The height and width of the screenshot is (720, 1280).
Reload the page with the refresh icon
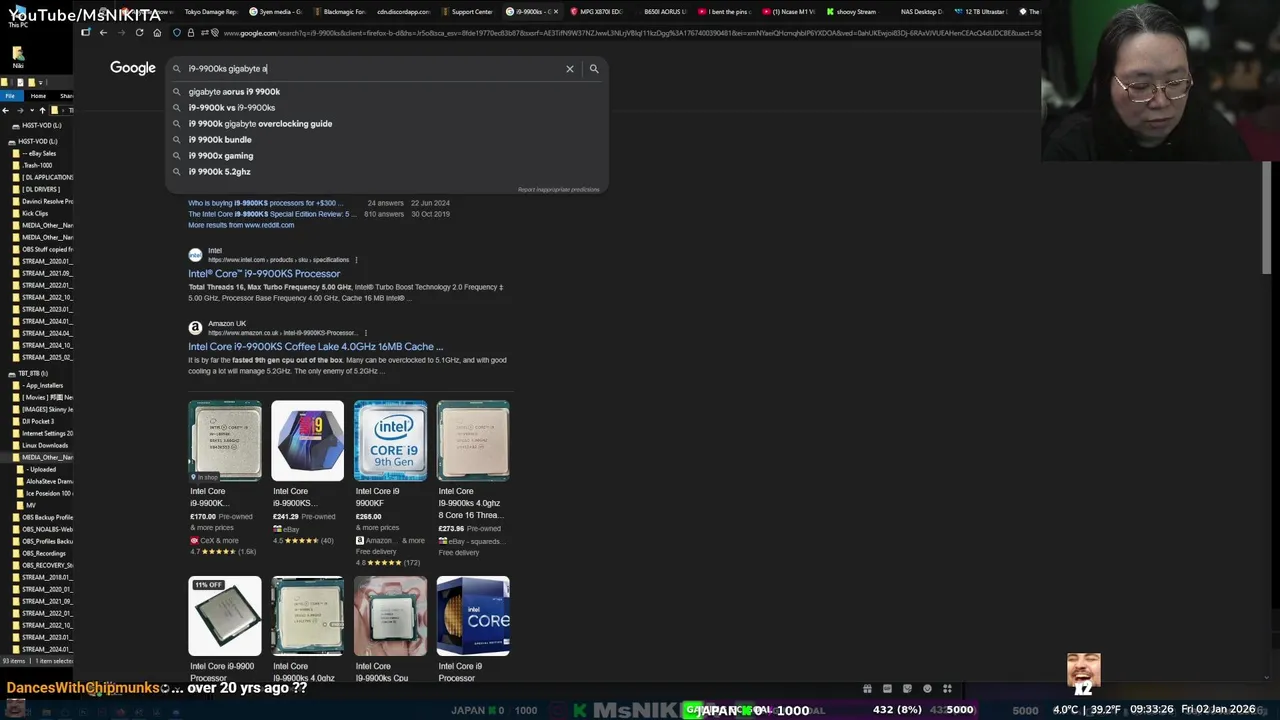[x=139, y=33]
